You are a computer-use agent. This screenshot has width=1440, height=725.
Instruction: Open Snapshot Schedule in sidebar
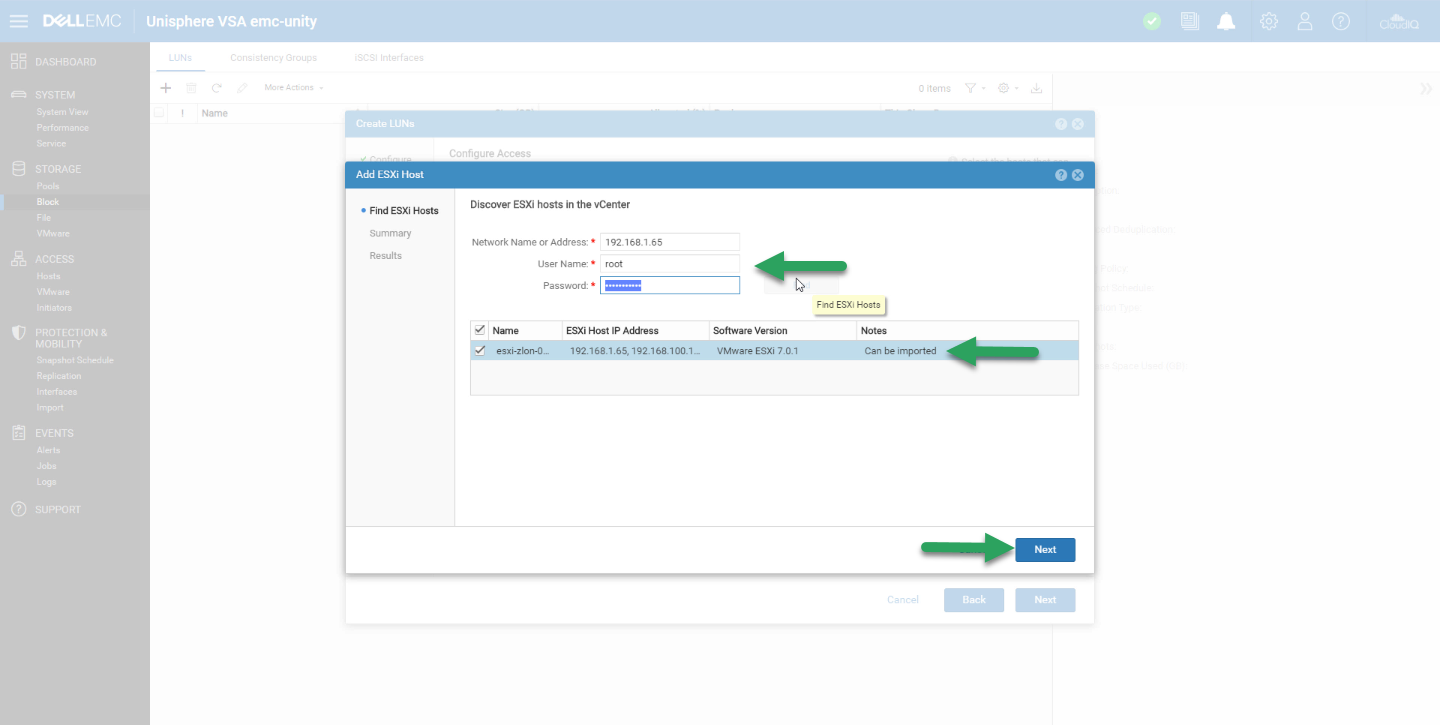coord(75,360)
